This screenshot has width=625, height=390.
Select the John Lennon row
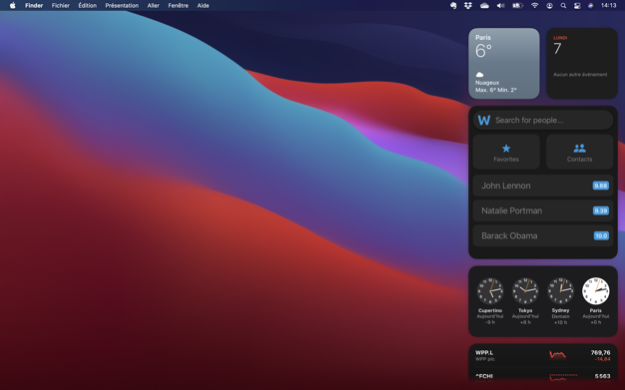point(543,185)
